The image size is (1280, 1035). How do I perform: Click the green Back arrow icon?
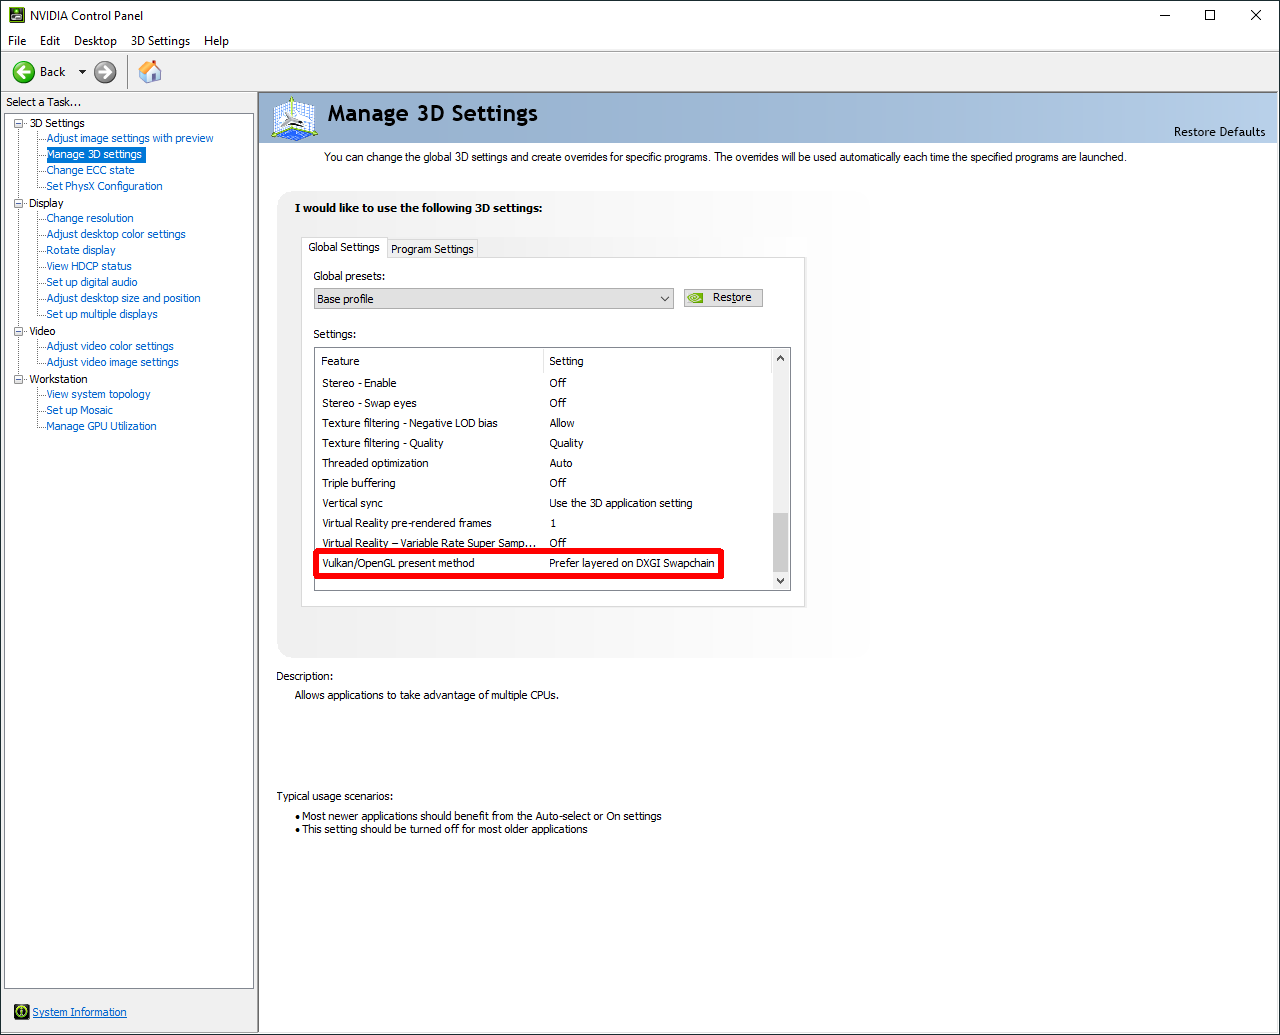click(24, 72)
